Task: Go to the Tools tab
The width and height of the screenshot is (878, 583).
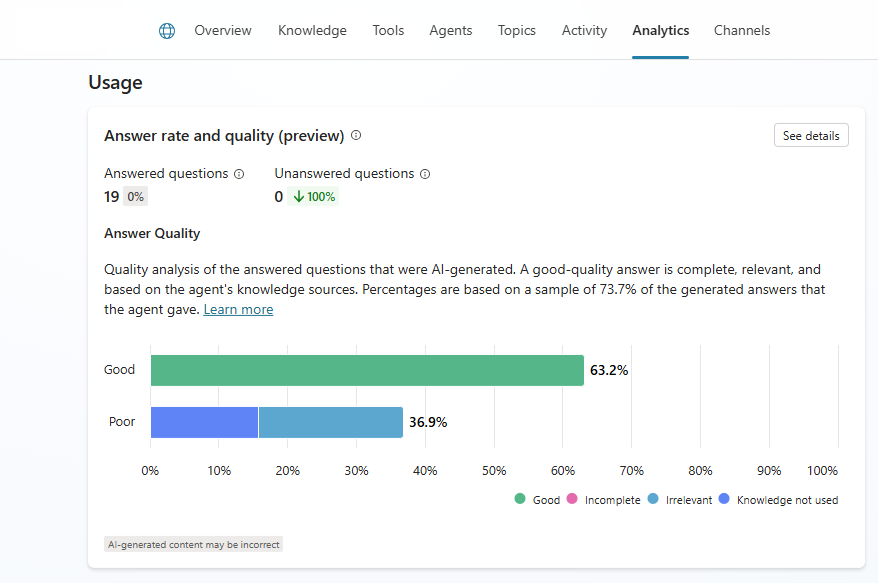Action: (388, 31)
